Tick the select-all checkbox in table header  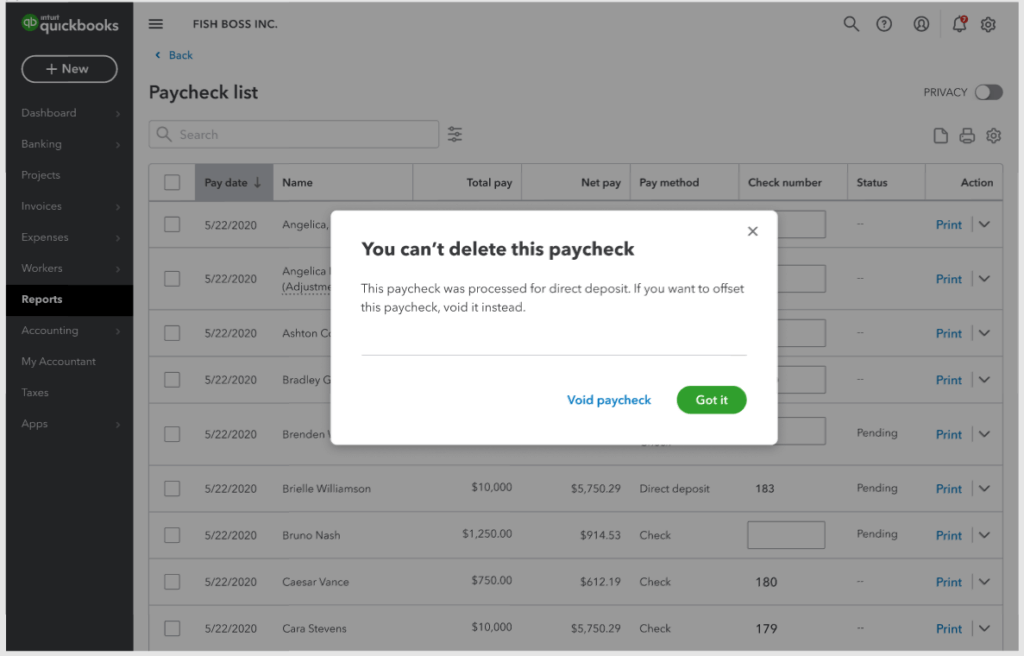172,182
